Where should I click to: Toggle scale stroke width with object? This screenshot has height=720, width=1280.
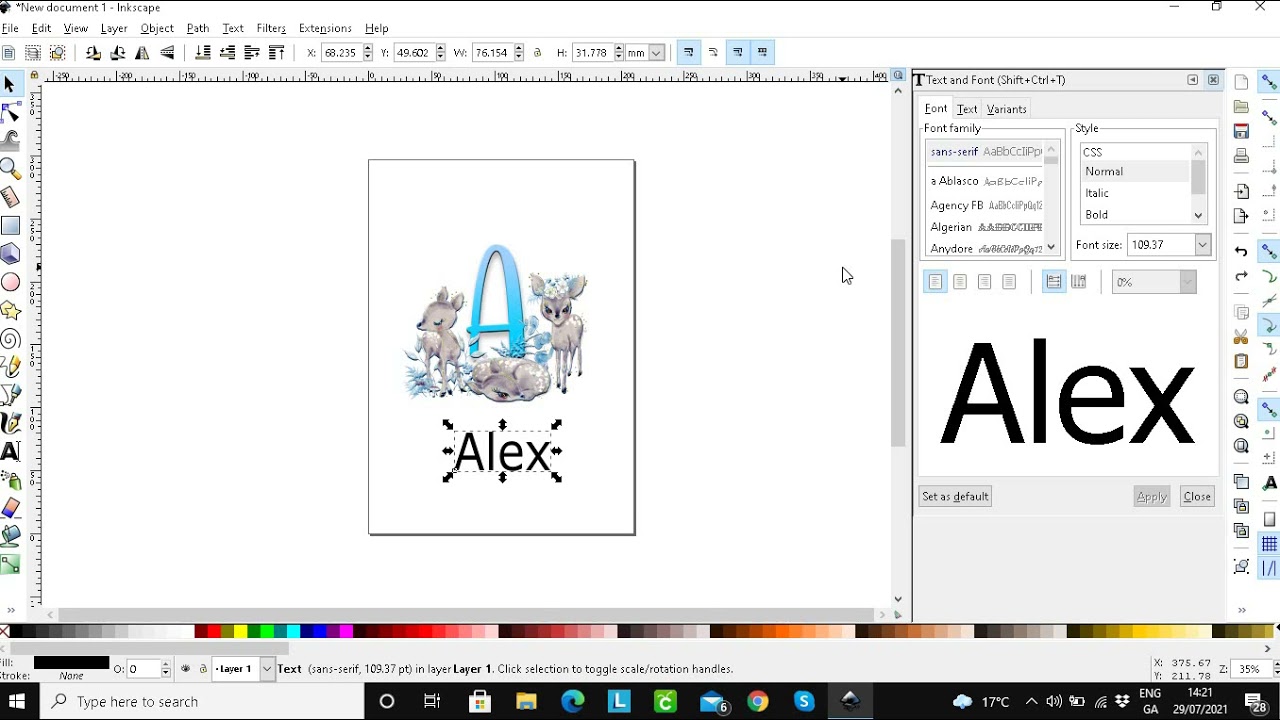click(x=688, y=53)
